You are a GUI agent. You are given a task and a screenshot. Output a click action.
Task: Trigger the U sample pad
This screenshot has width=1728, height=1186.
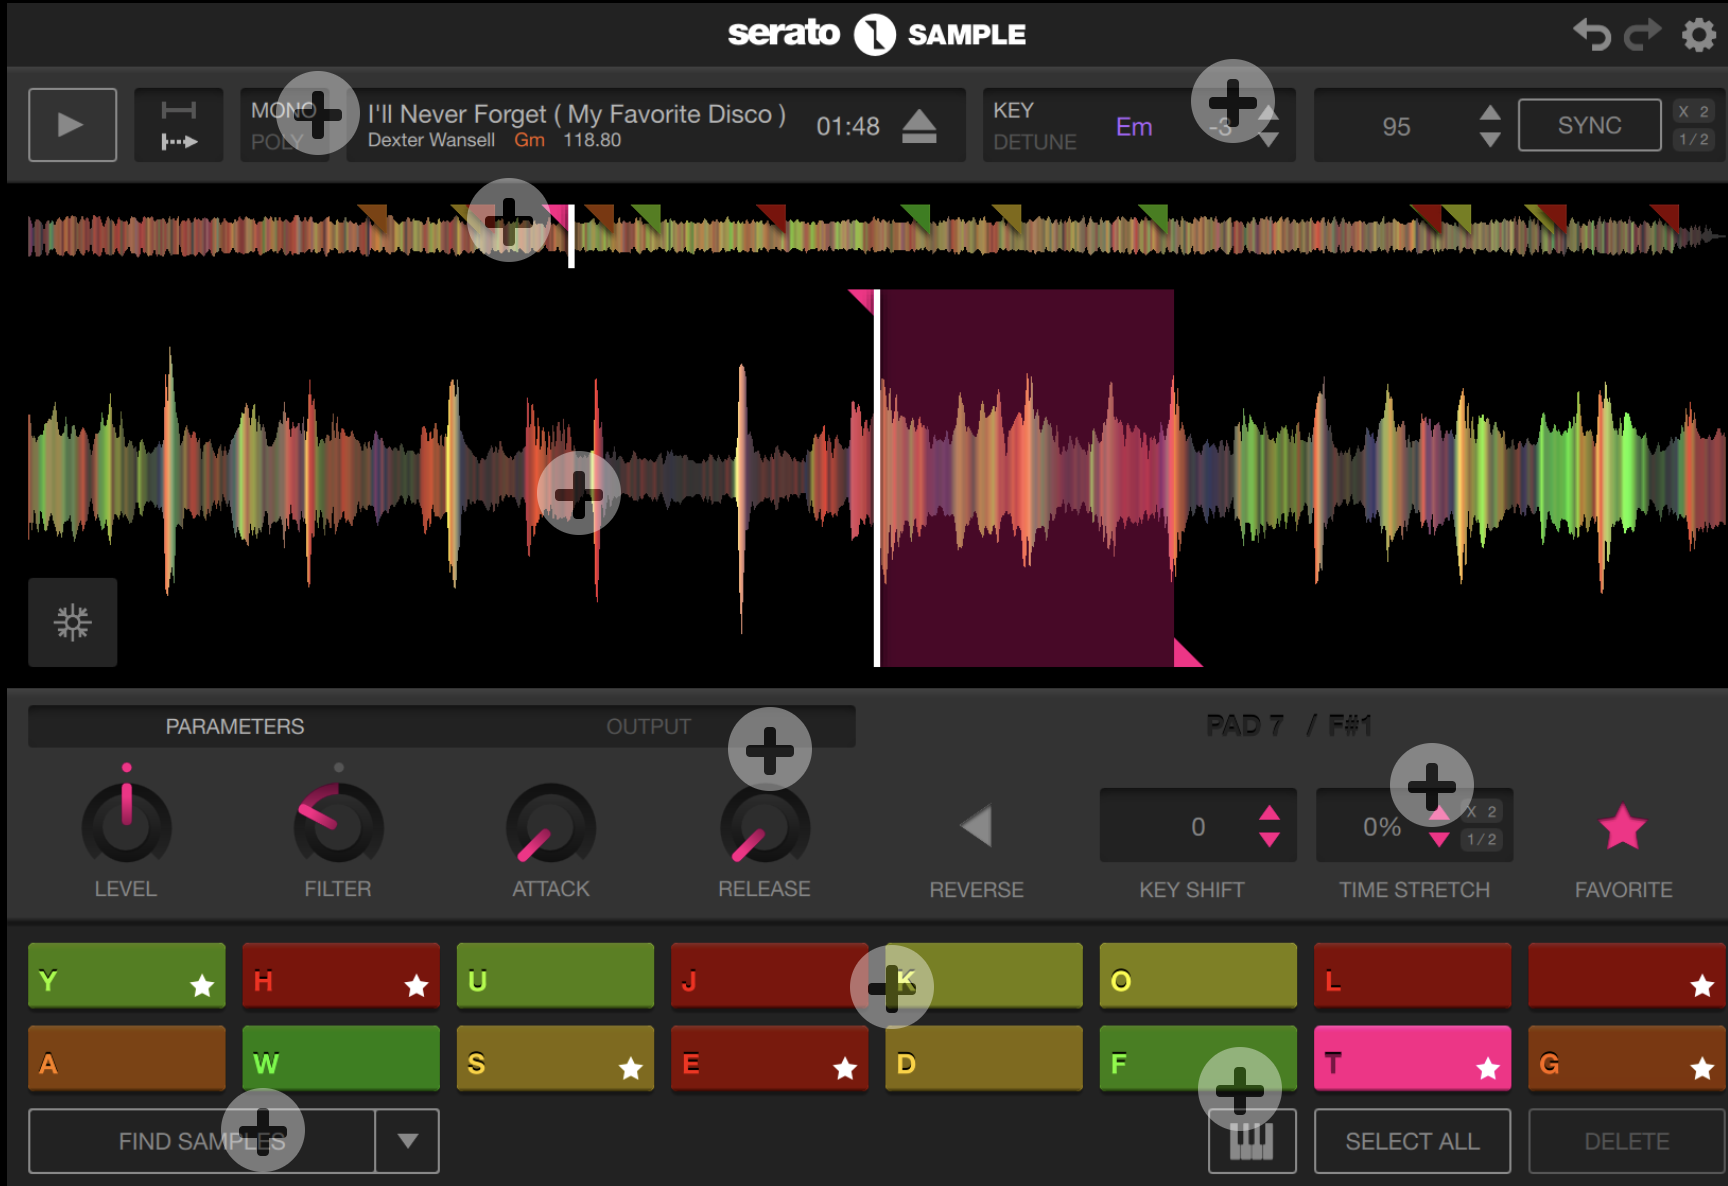click(x=555, y=975)
